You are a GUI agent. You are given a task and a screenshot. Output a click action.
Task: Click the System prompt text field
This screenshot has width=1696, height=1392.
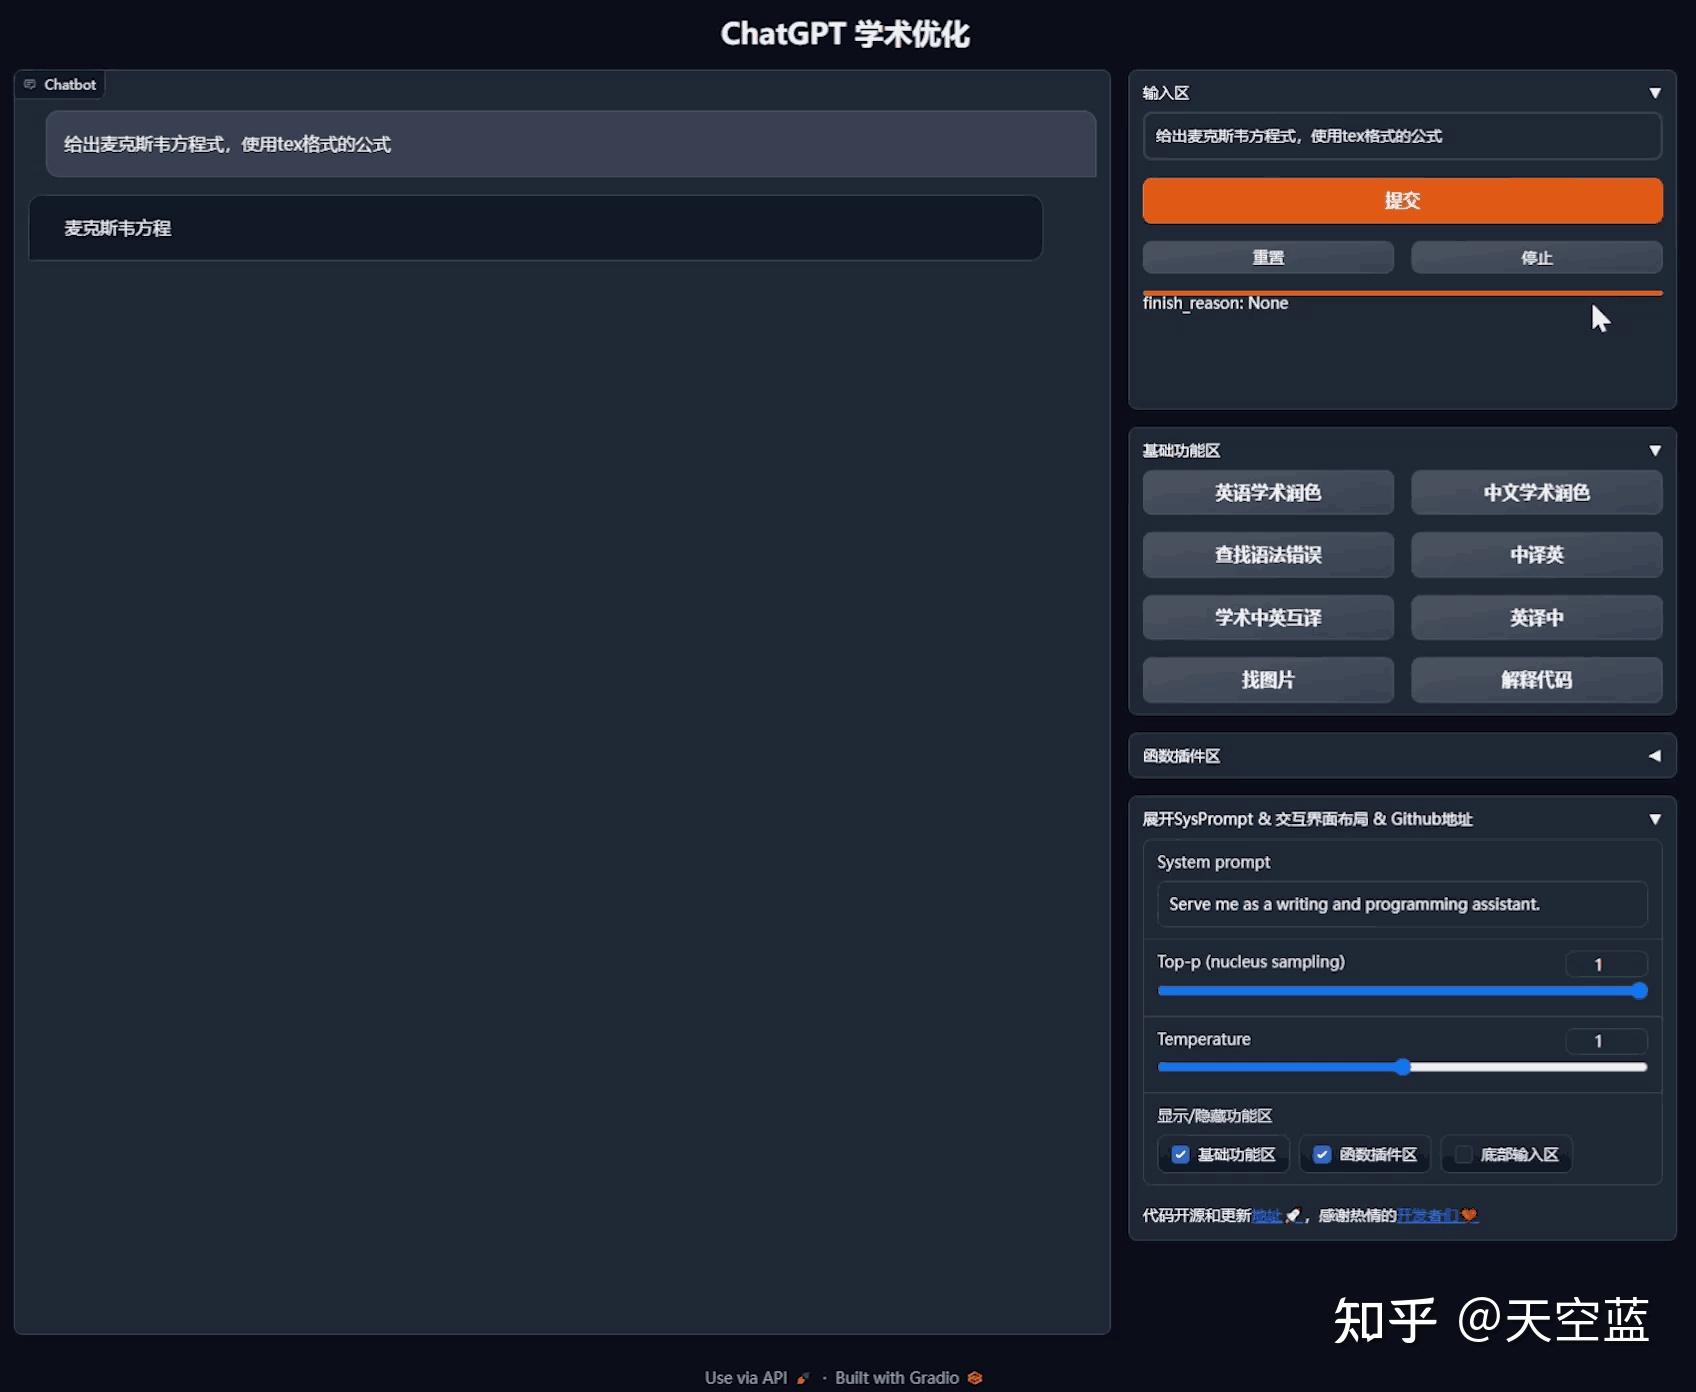point(1402,904)
